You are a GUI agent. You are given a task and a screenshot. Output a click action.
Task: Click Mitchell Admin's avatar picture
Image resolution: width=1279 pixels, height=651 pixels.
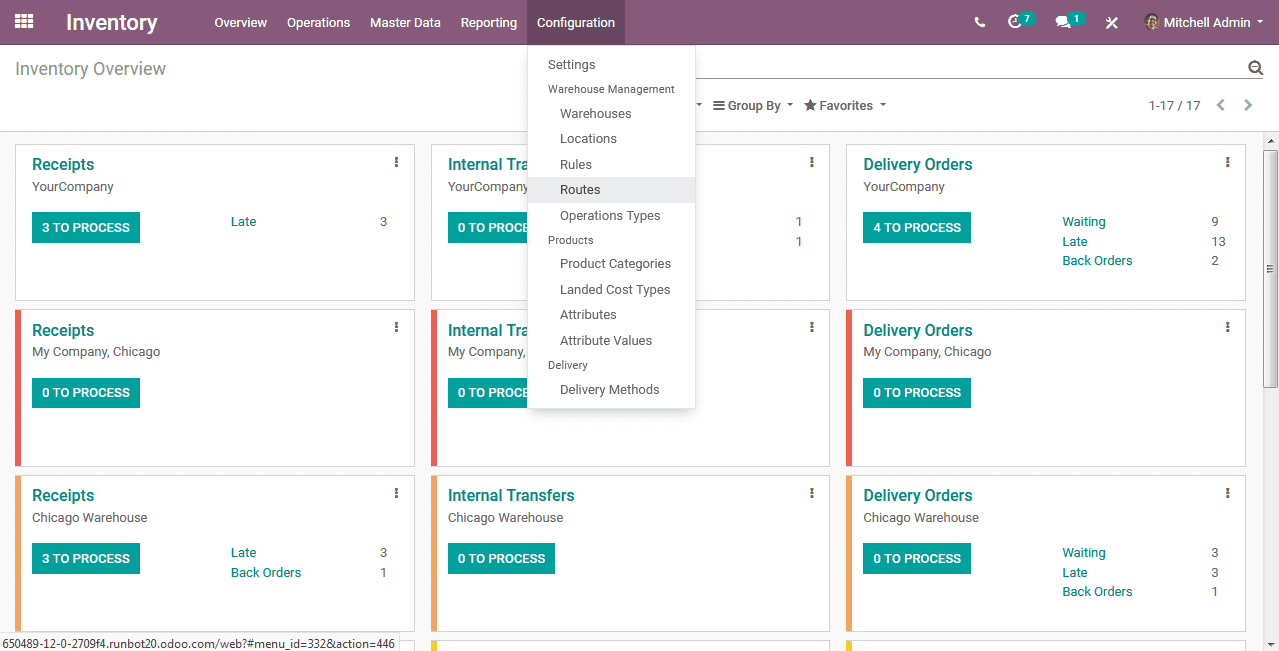pyautogui.click(x=1152, y=22)
